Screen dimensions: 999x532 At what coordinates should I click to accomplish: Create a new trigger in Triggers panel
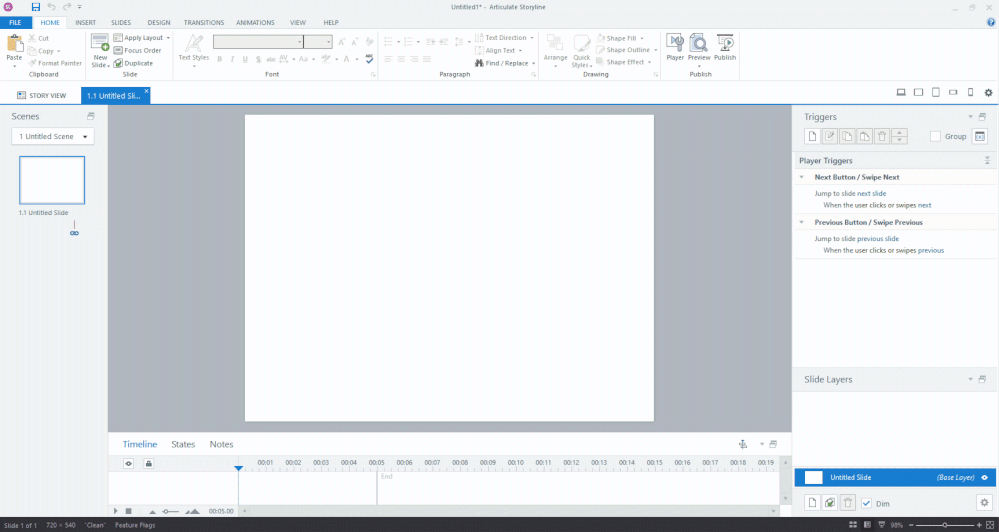pos(813,136)
